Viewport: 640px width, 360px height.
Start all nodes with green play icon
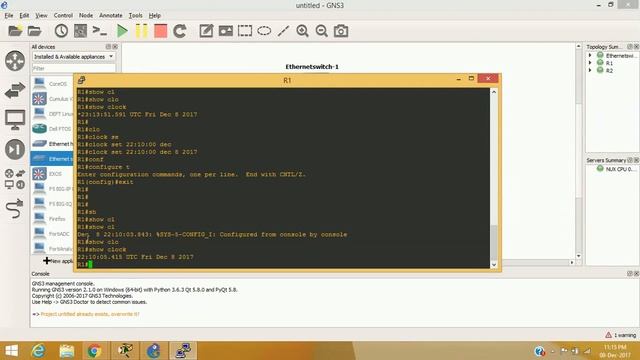[x=122, y=31]
